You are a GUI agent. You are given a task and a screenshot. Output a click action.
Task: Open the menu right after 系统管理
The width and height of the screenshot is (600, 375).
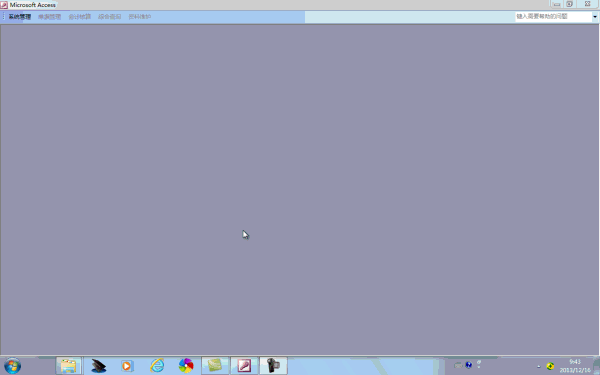click(x=49, y=17)
